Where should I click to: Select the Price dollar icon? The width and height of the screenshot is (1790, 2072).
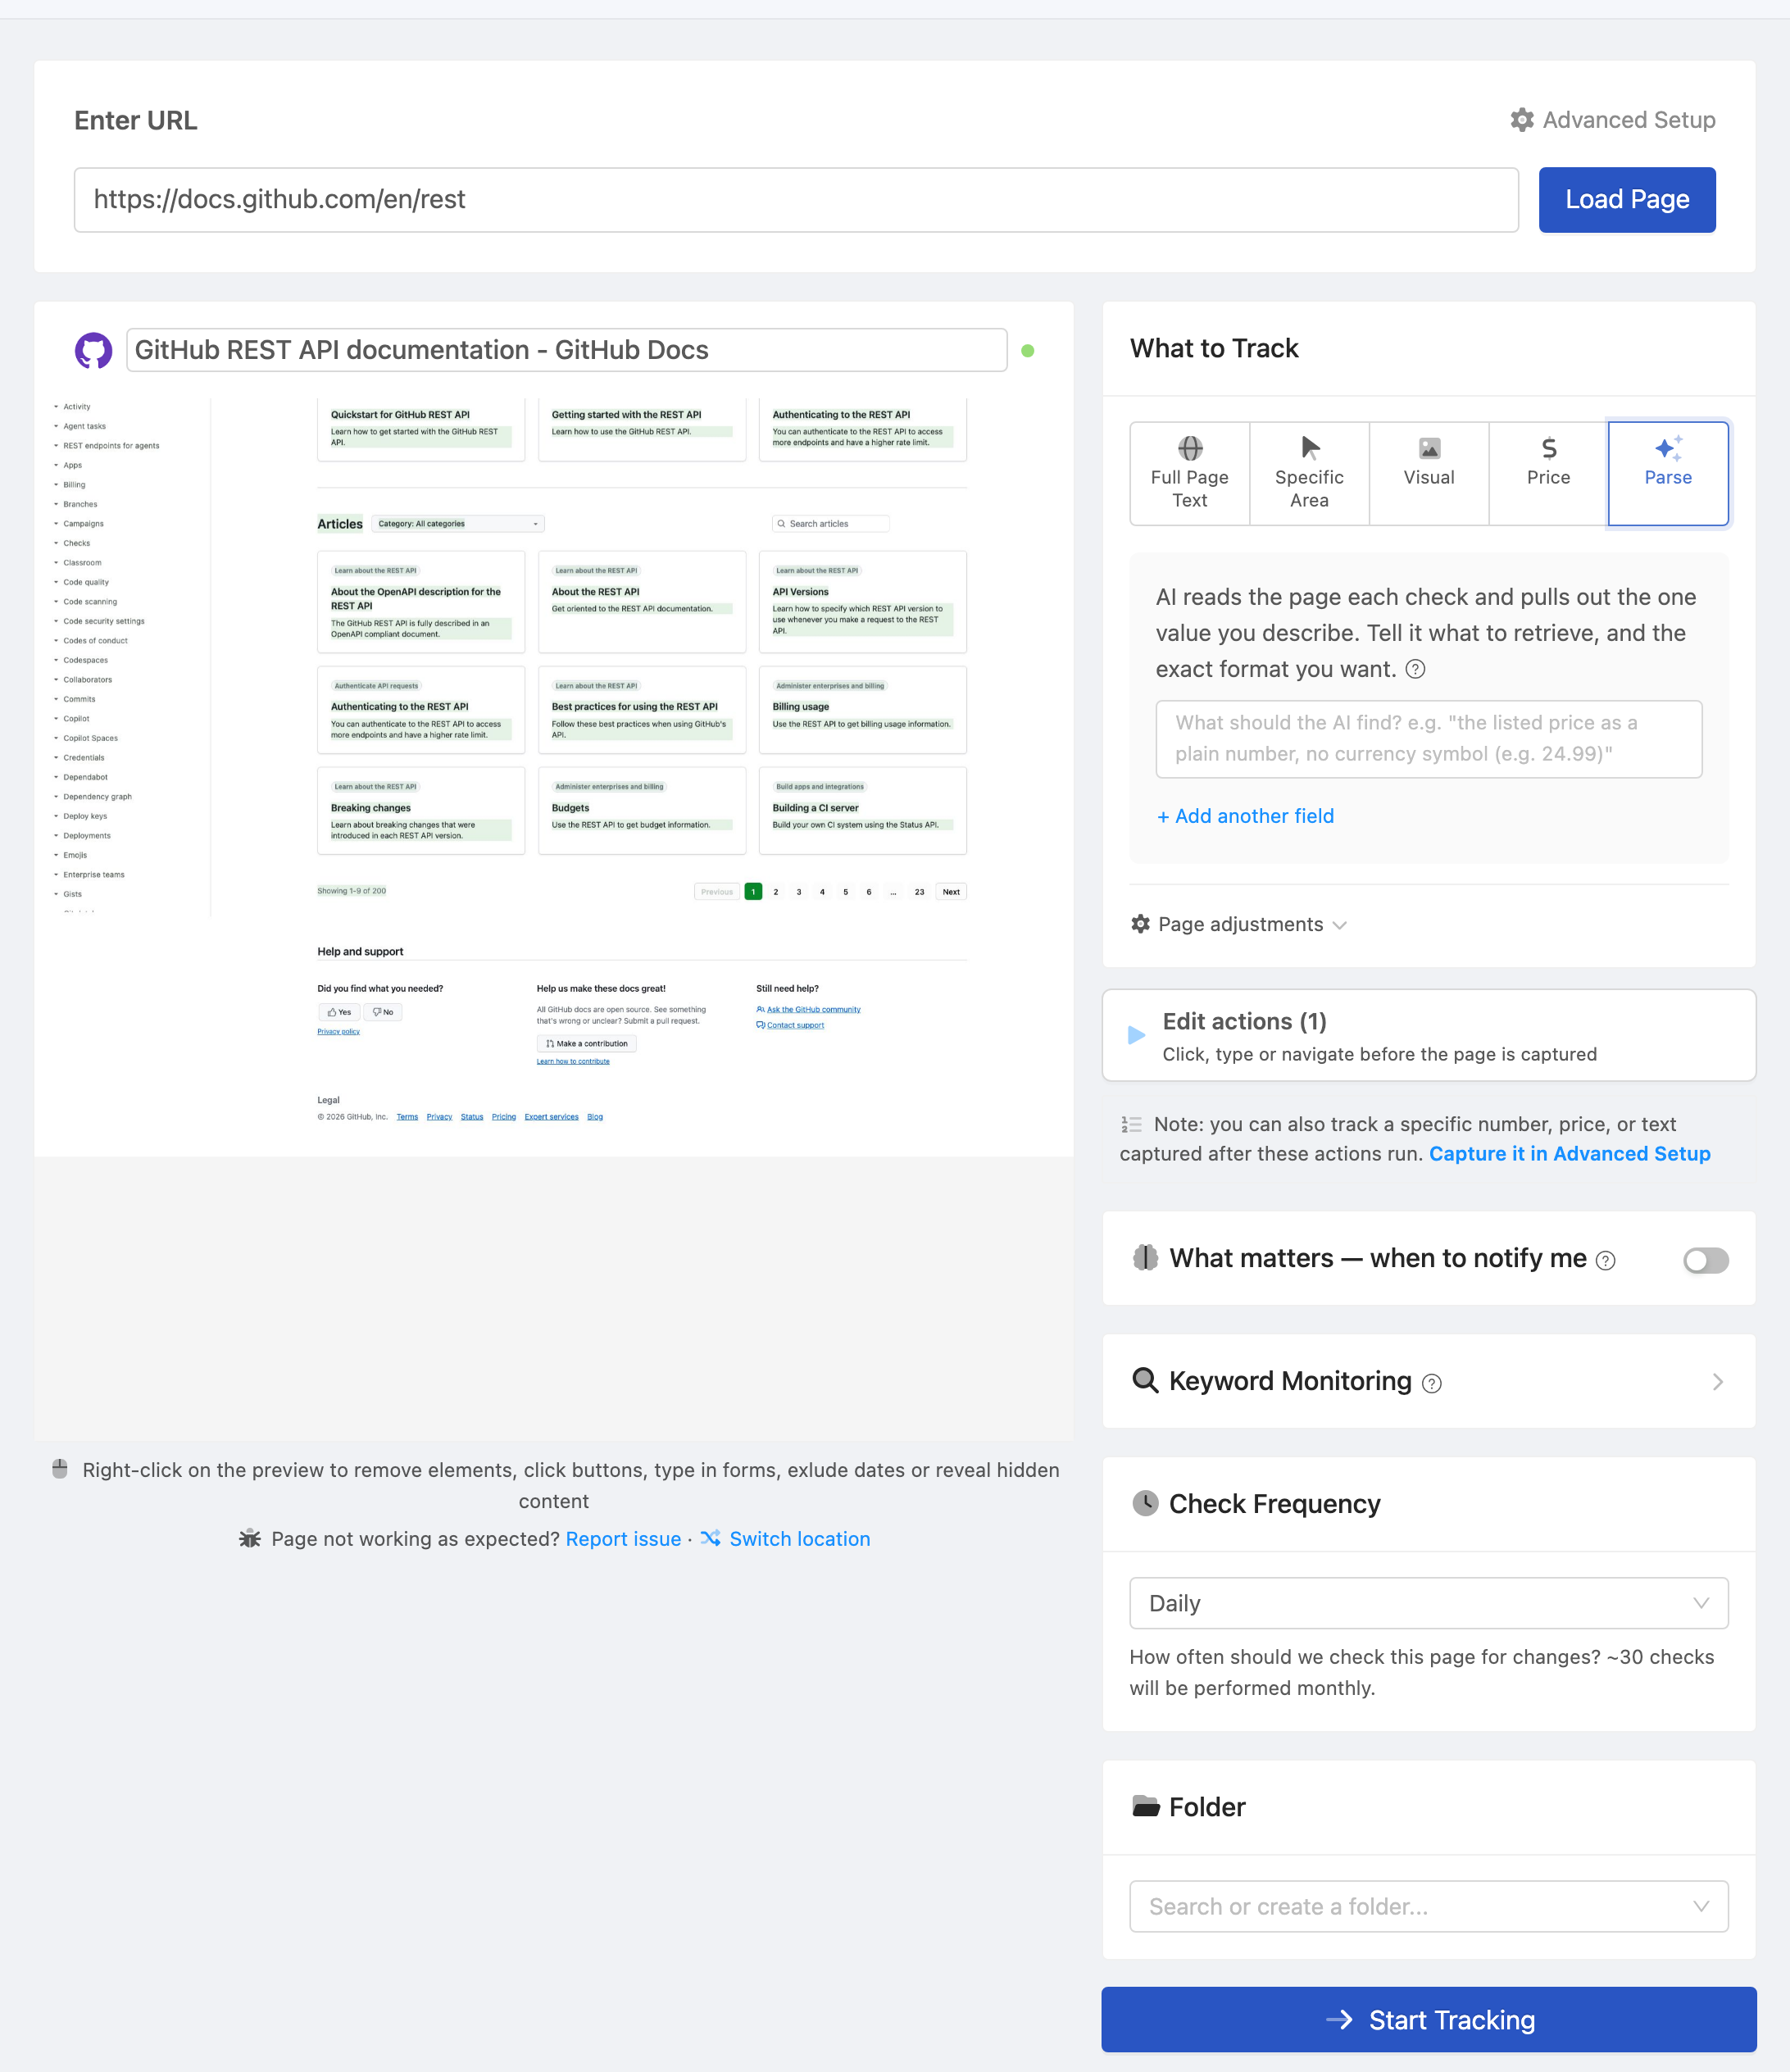[x=1548, y=448]
